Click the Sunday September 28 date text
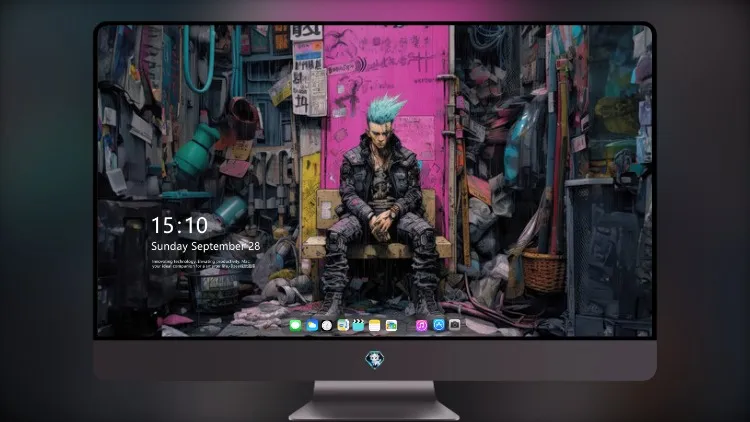 coord(206,246)
